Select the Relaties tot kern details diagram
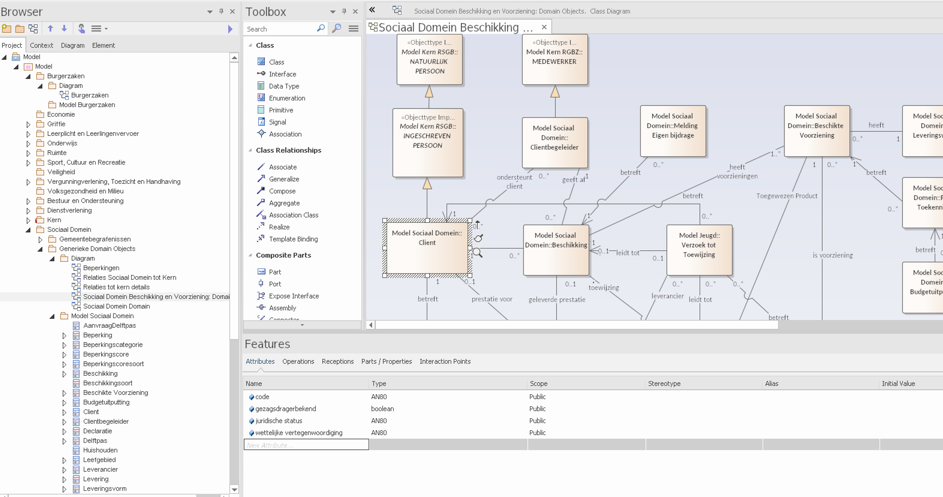 click(x=116, y=287)
